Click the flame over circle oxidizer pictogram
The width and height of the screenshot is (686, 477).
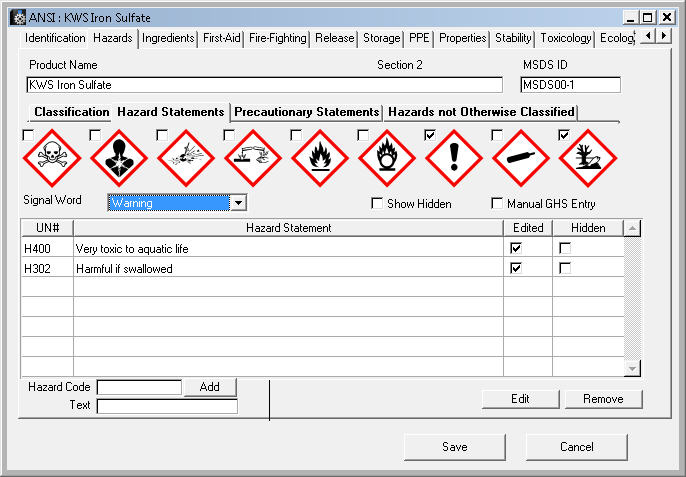tap(387, 158)
